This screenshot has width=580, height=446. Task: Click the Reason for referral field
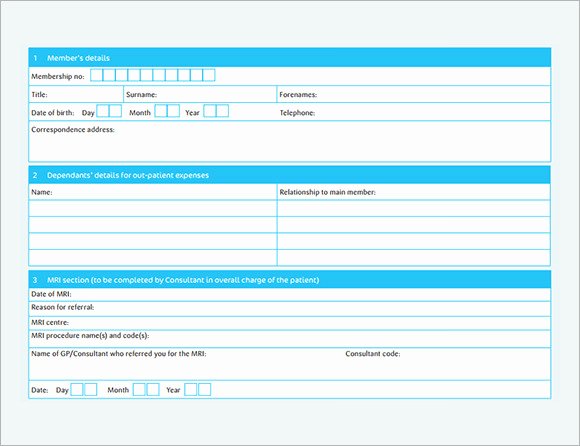tap(290, 309)
